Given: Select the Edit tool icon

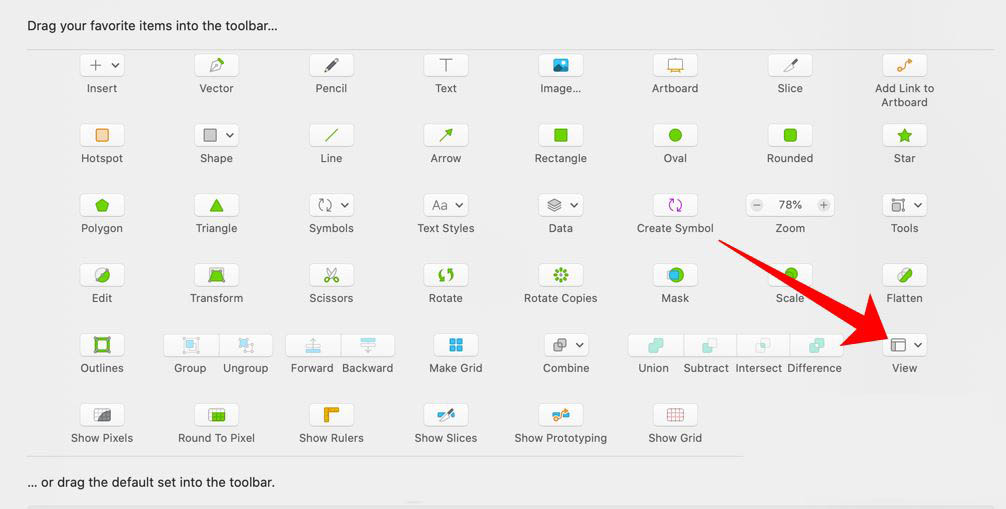Looking at the screenshot, I should point(102,275).
